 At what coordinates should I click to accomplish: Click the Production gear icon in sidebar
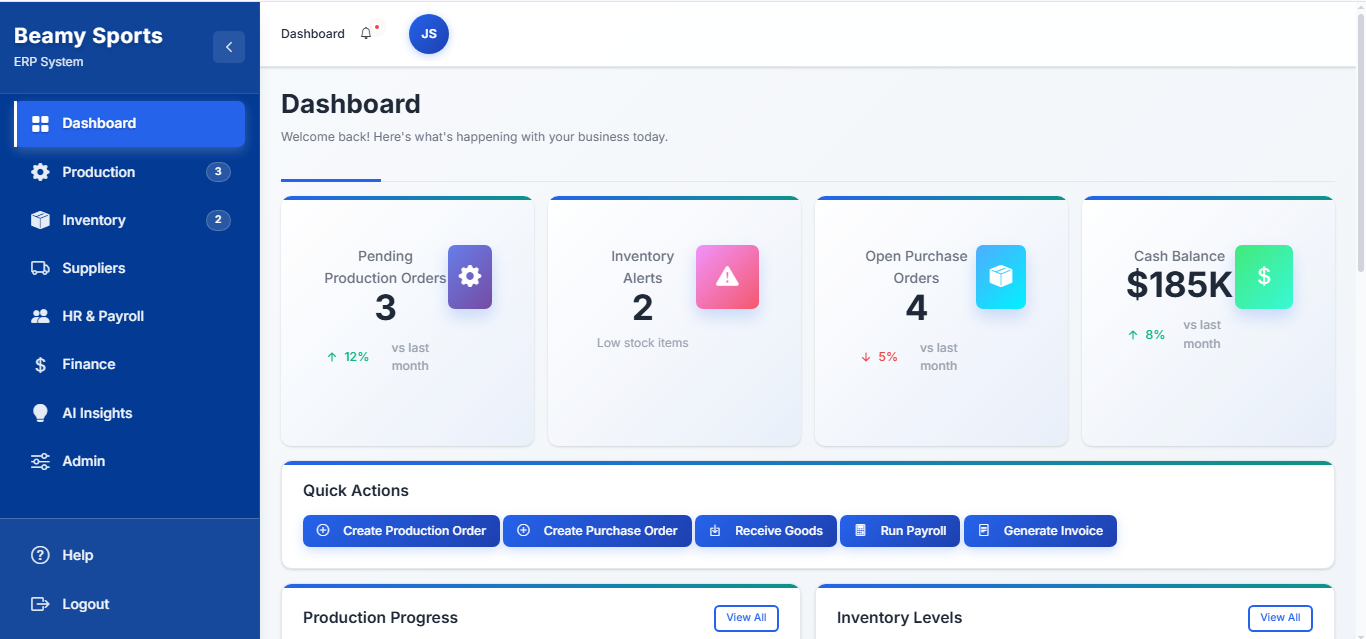pos(40,172)
